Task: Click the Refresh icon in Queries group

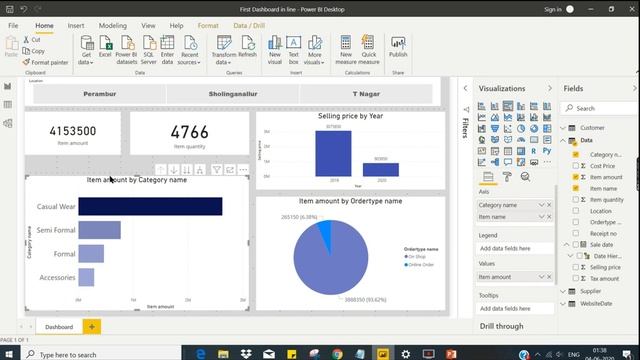Action: point(247,46)
